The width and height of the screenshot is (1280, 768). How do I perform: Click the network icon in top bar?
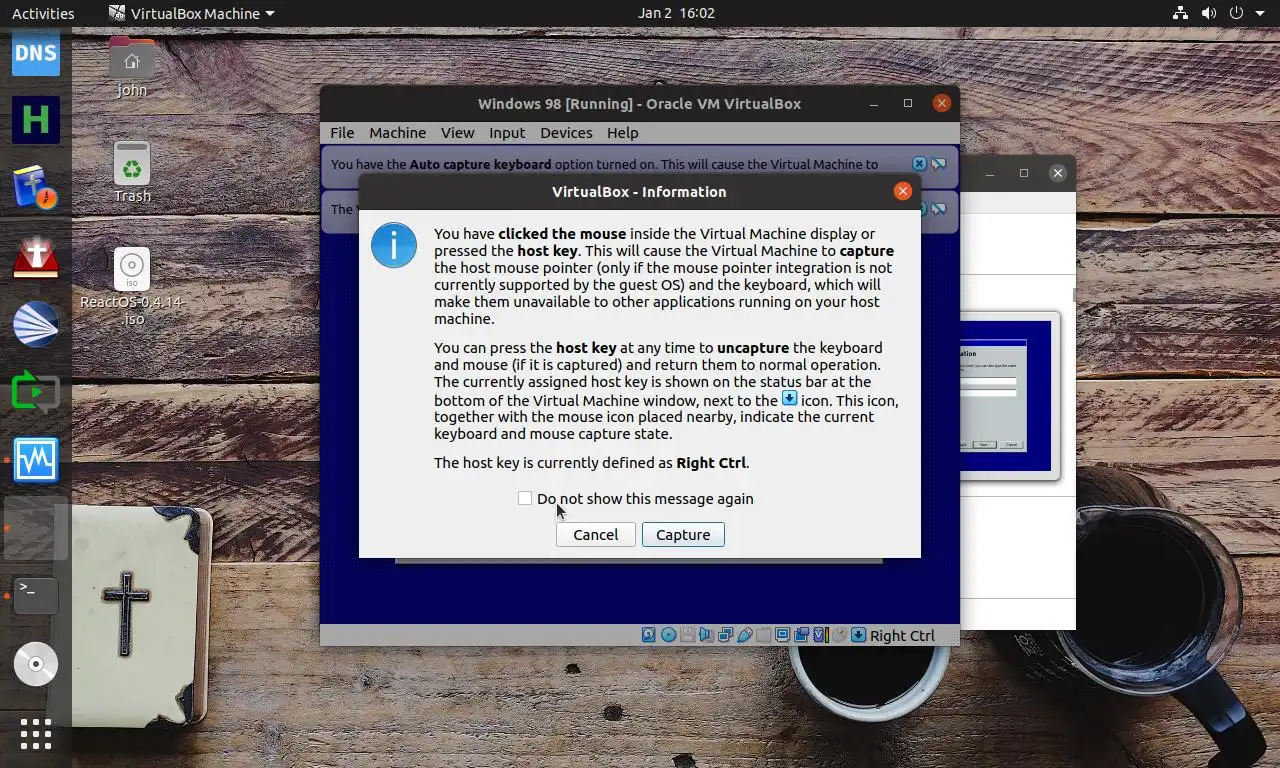[1180, 13]
